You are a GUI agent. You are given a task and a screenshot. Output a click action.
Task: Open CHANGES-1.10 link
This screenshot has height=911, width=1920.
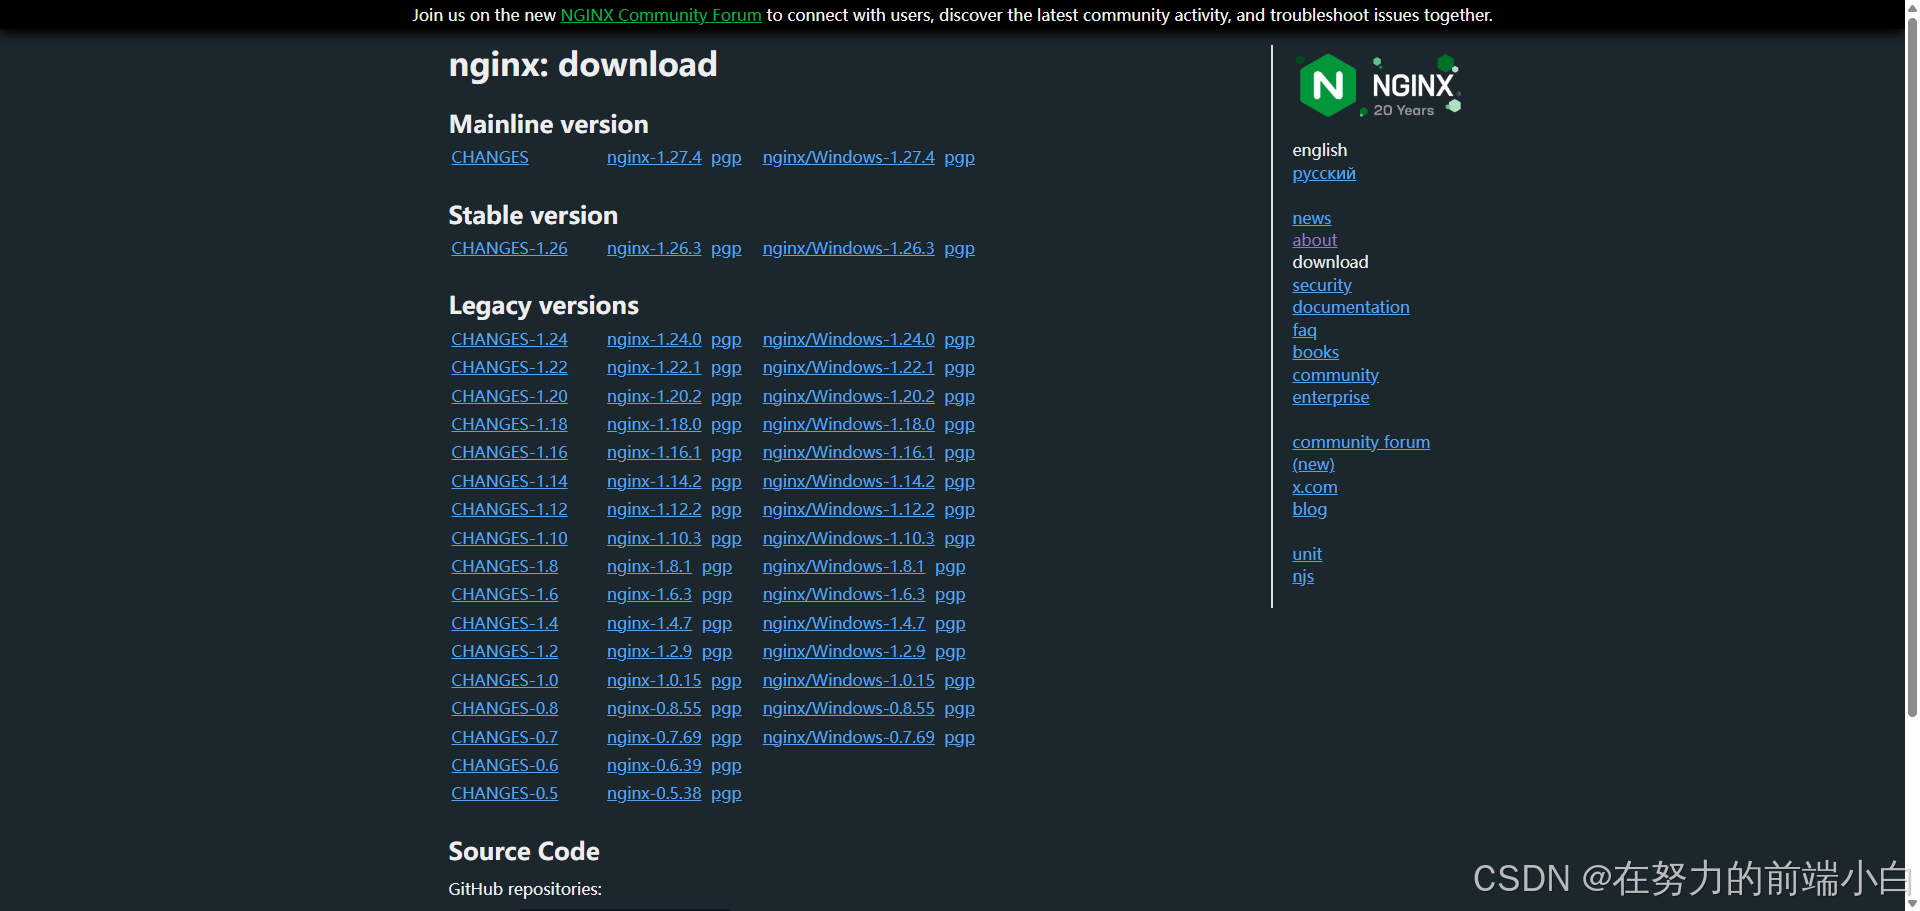pos(509,538)
